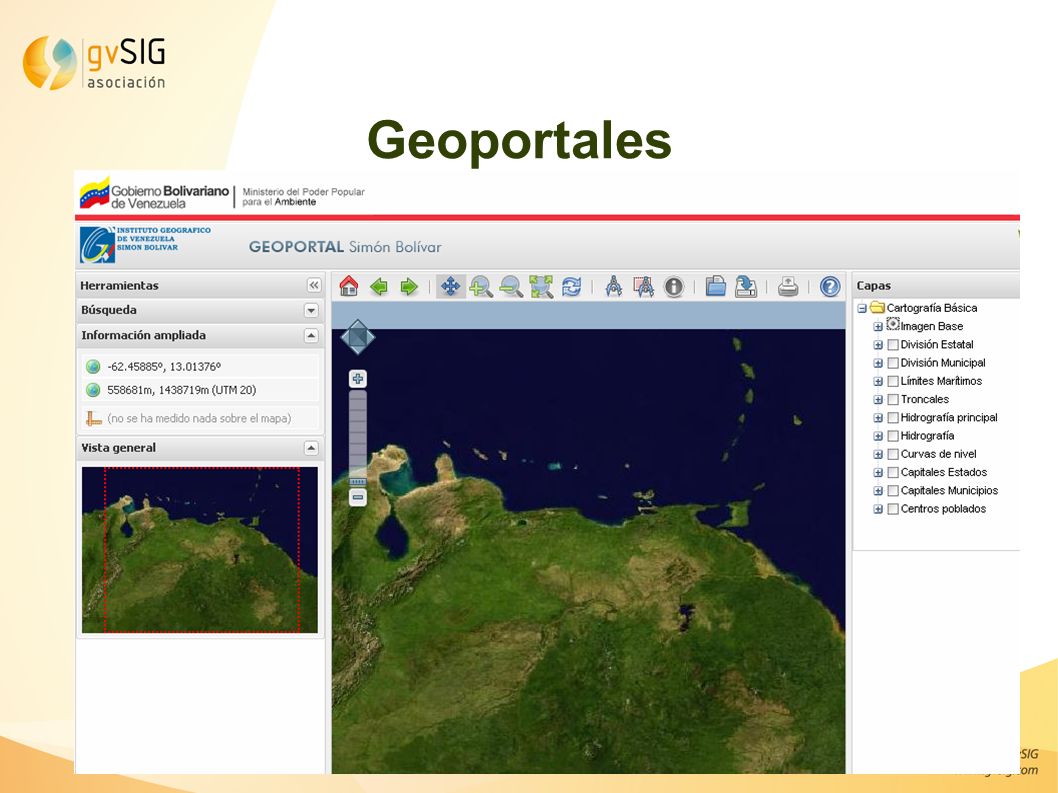
Task: Expand the Búsqueda panel arrow
Action: pyautogui.click(x=311, y=310)
